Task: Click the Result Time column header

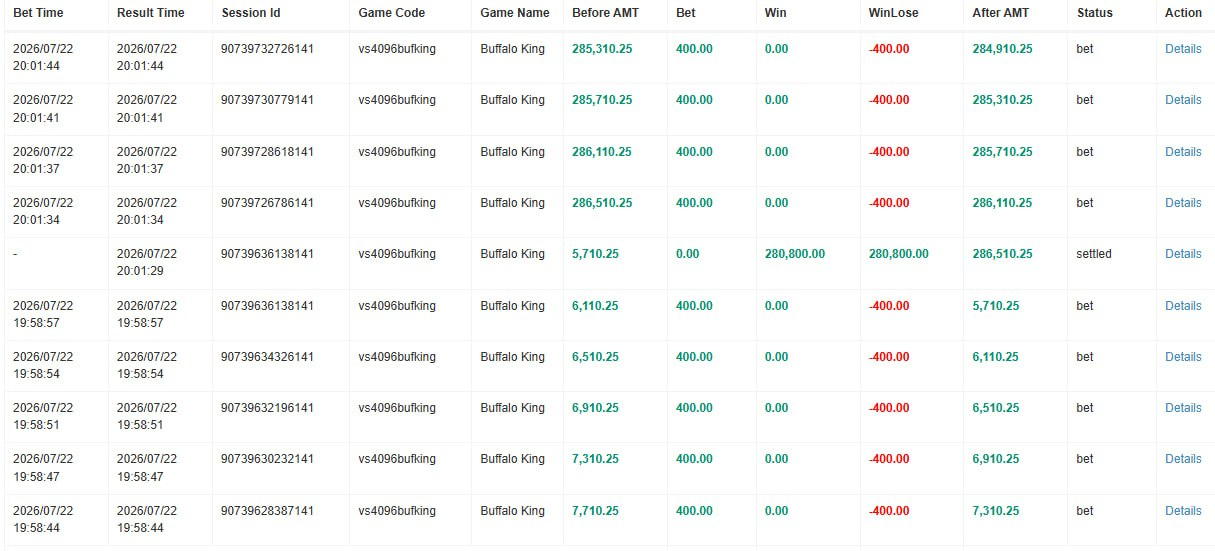Action: 151,13
